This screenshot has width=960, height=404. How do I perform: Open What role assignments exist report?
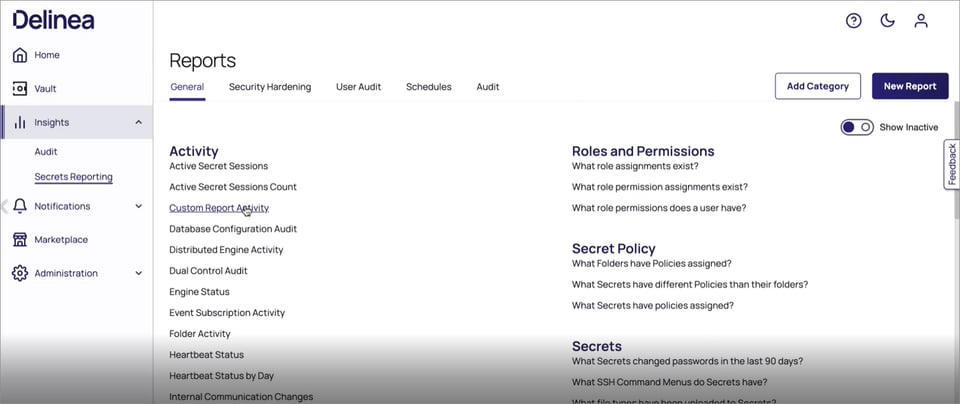click(636, 166)
